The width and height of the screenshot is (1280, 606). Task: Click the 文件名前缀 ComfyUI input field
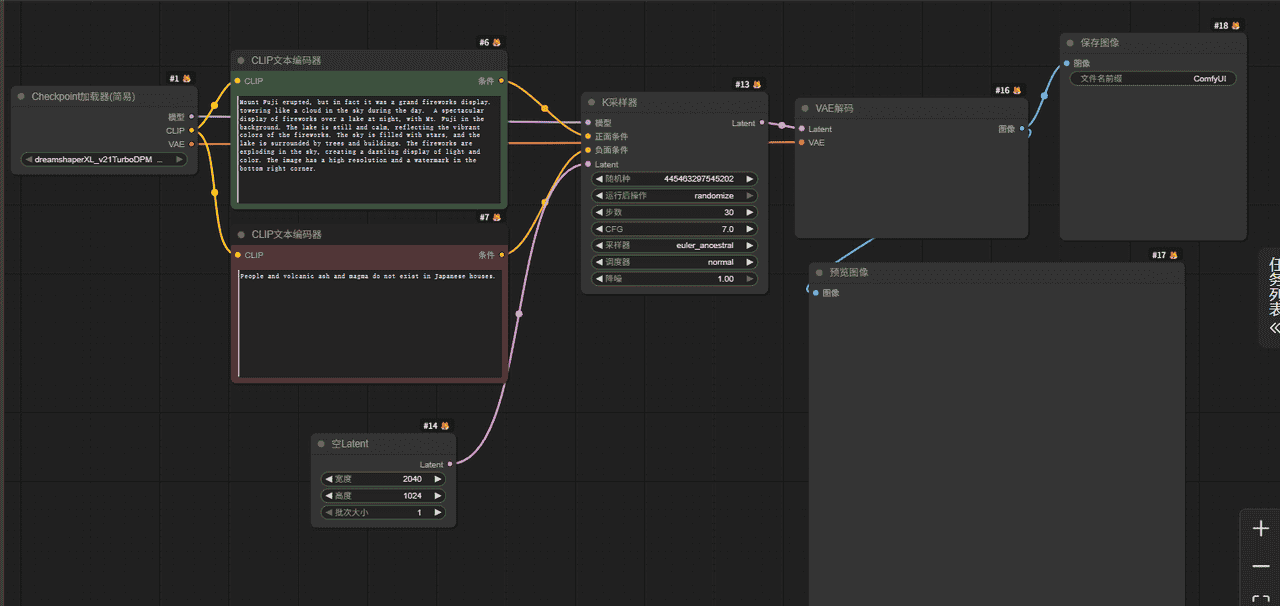point(1152,78)
